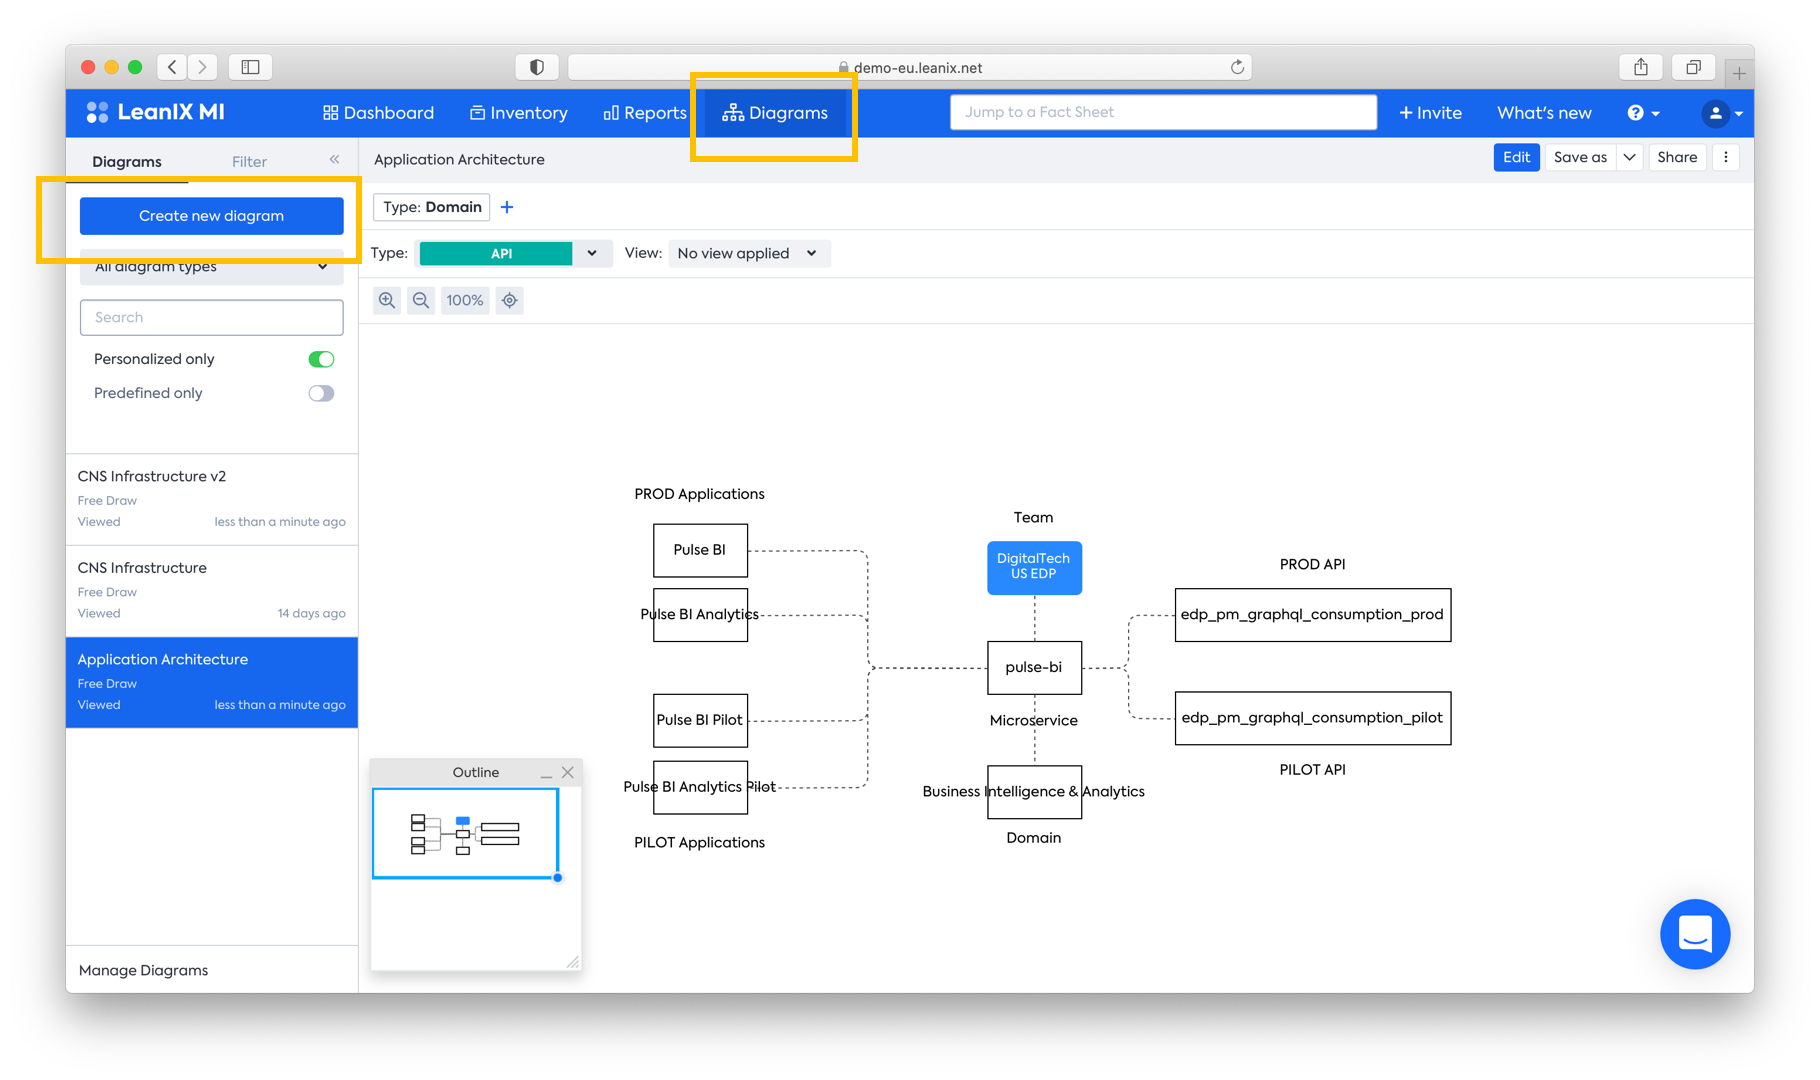Screen dimensions: 1820x1080
Task: Open the Reports menu
Action: click(645, 113)
